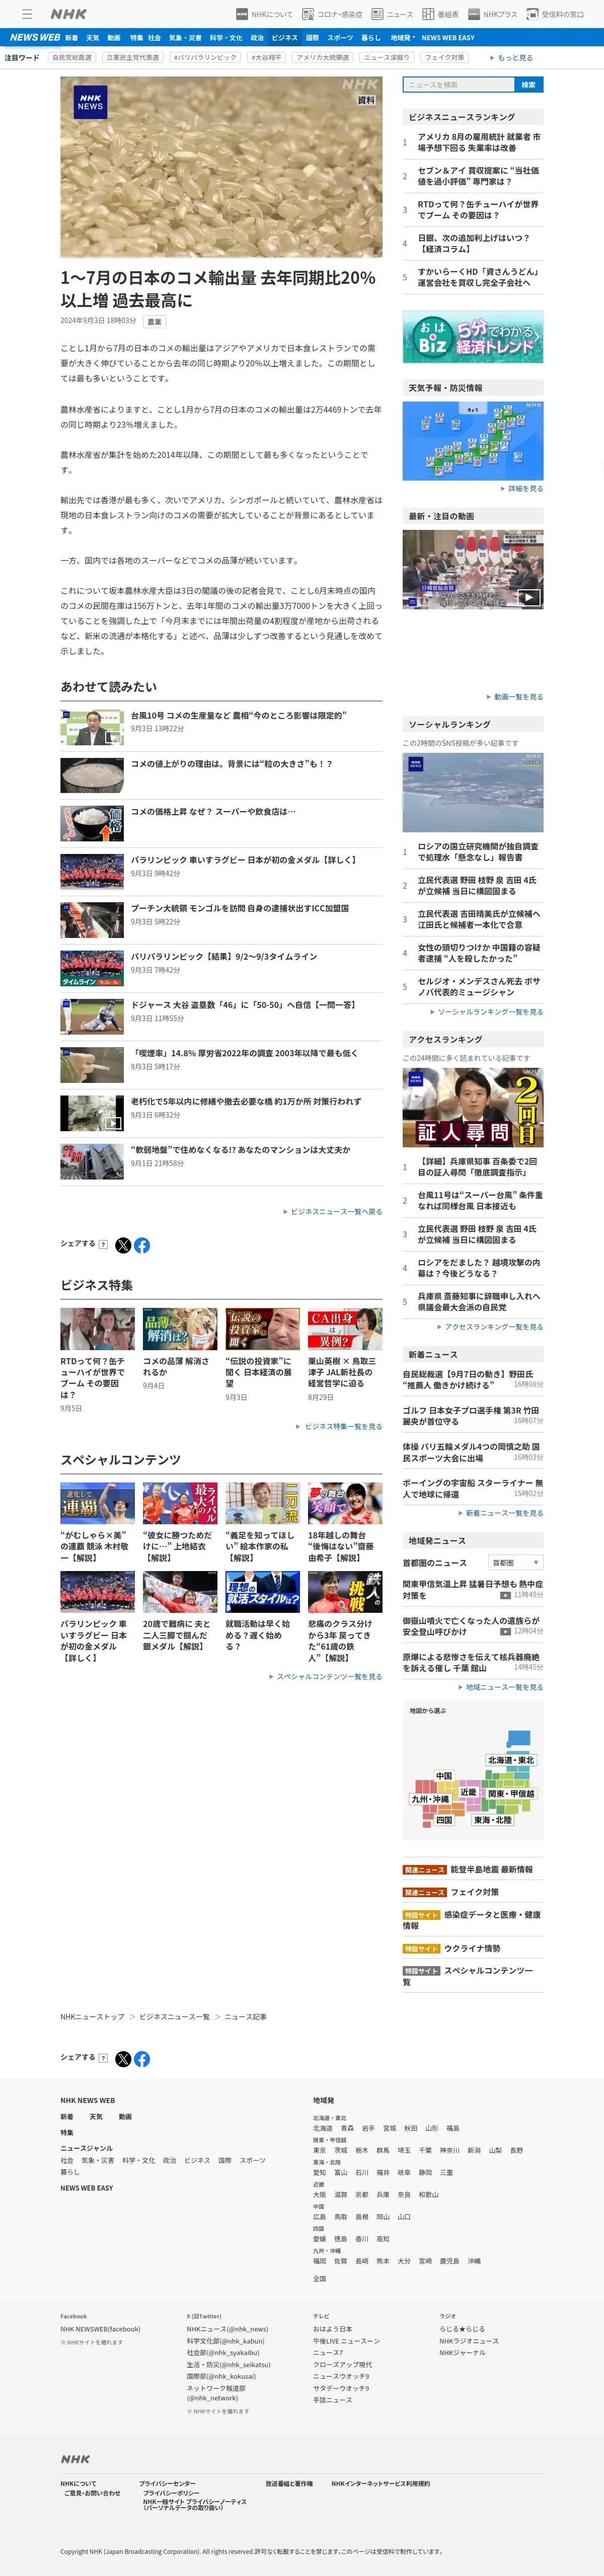Viewport: 604px width, 2576px height.
Task: Open コメの品薄 解消されるか card
Action: pyautogui.click(x=180, y=1349)
